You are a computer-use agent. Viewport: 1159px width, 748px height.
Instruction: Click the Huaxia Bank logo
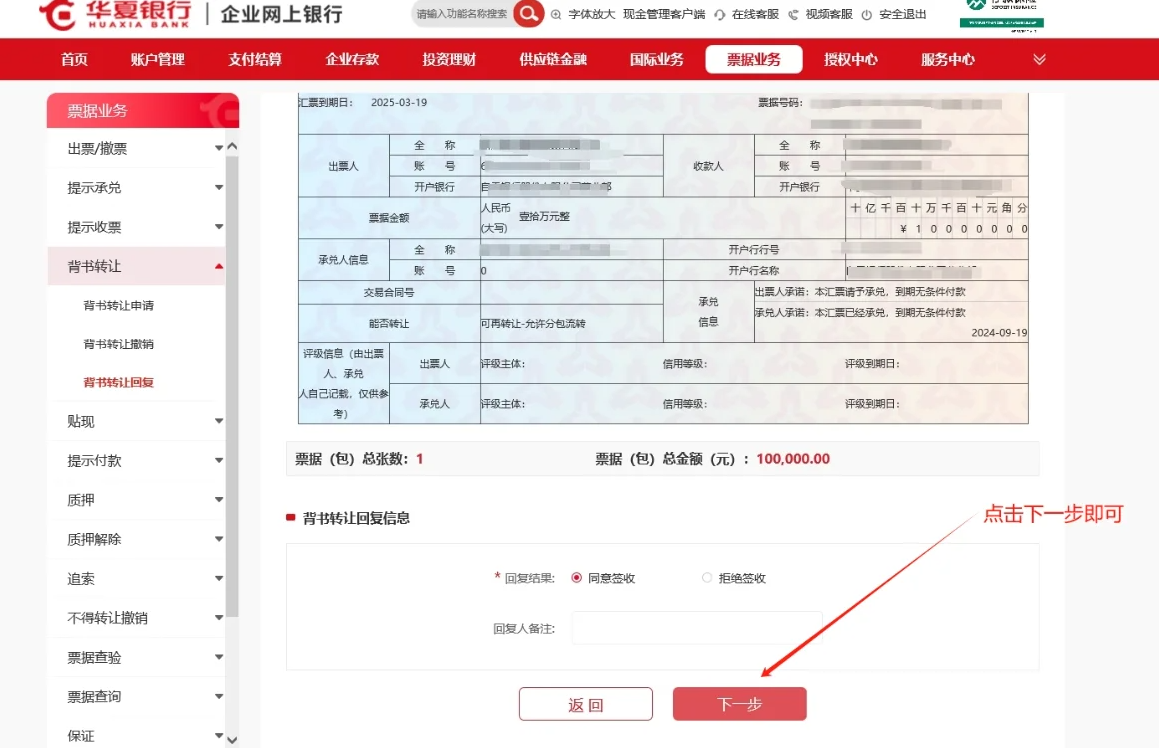115,15
